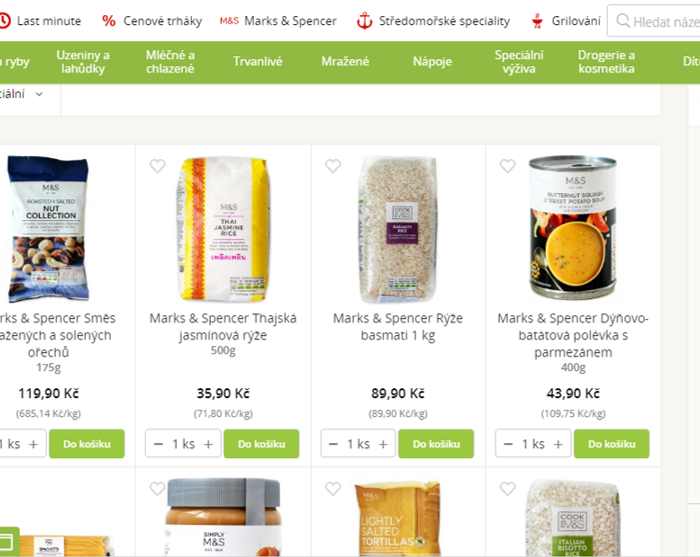This screenshot has height=557, width=700.
Task: Click the search magnifier icon
Action: coord(623,21)
